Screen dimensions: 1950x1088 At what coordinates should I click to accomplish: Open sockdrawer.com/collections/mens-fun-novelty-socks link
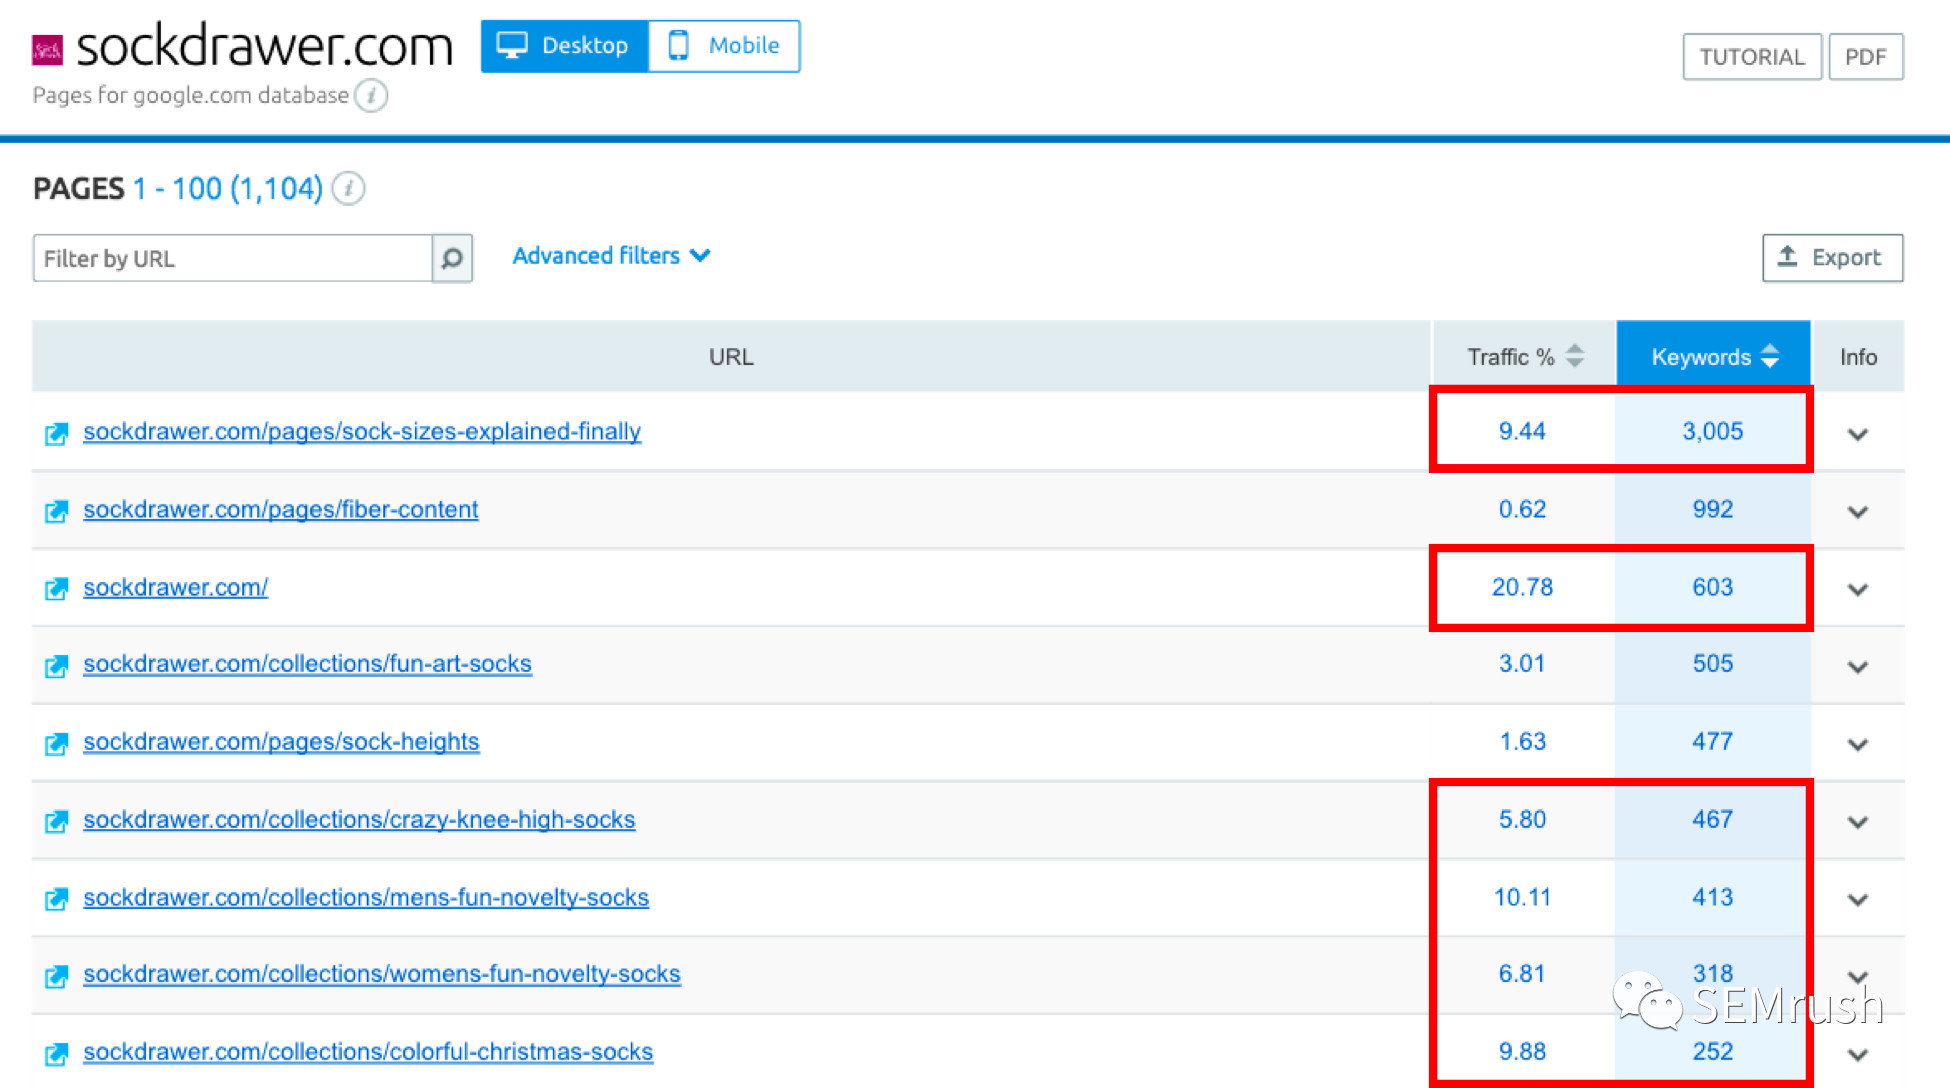point(366,898)
